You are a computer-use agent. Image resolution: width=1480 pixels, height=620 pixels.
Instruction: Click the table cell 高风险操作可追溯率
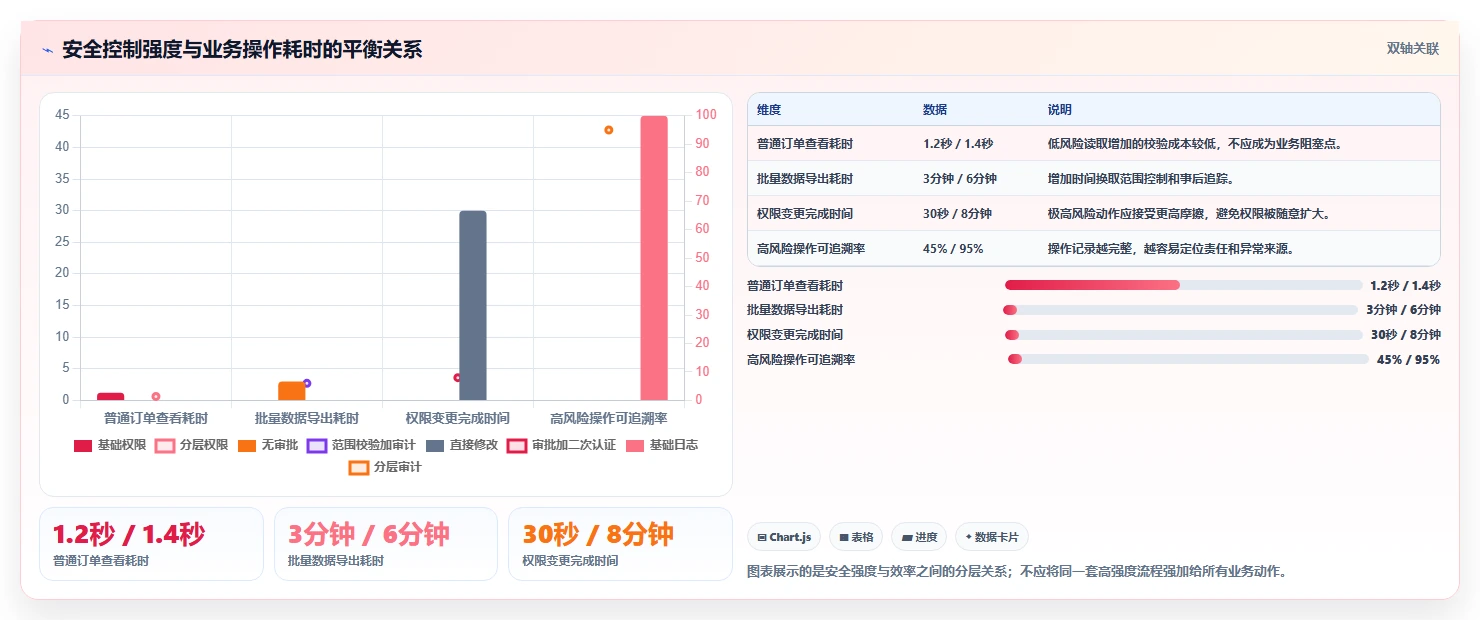pyautogui.click(x=811, y=249)
